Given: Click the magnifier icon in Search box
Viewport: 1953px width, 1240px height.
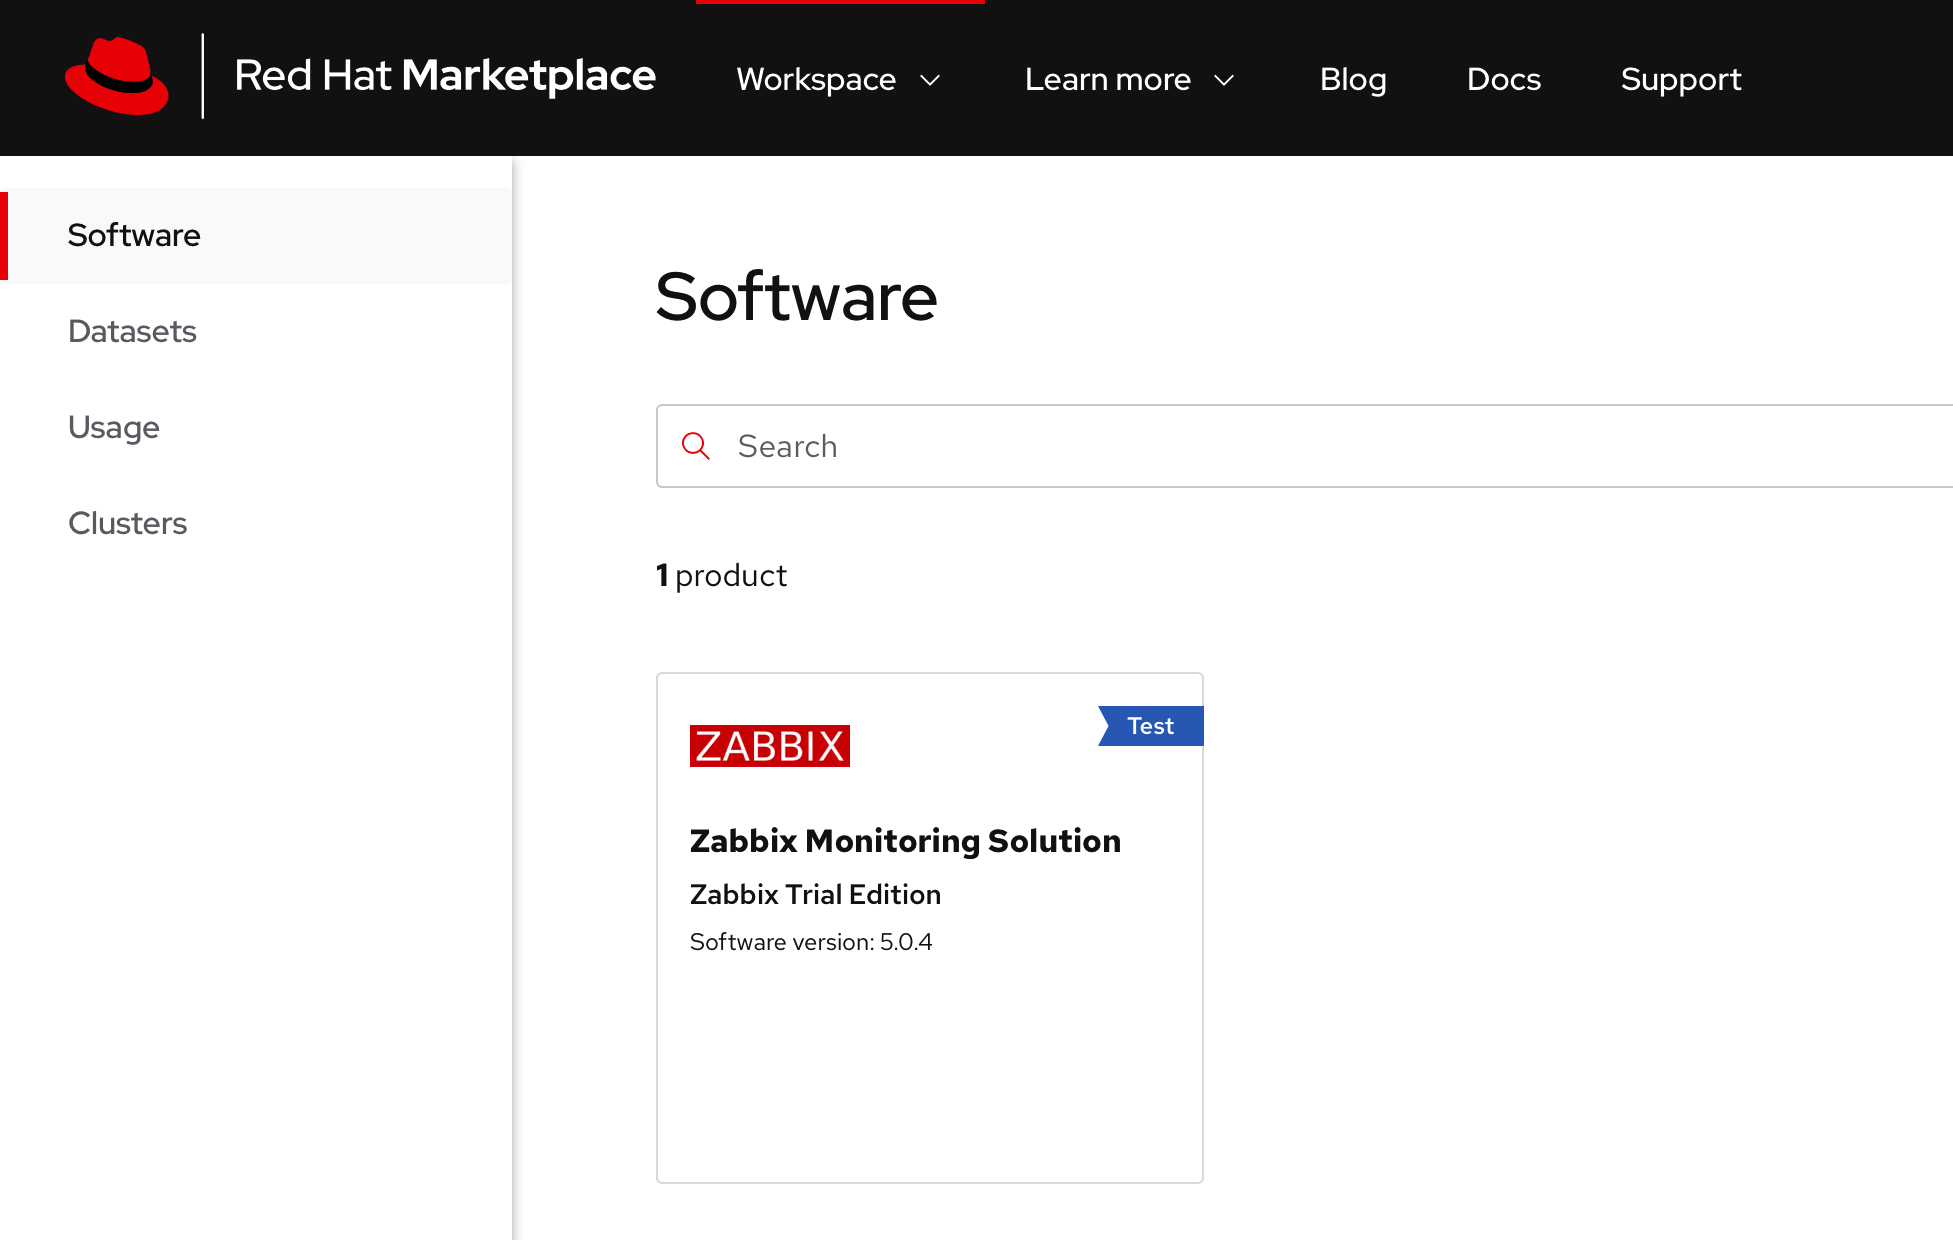Looking at the screenshot, I should tap(696, 446).
